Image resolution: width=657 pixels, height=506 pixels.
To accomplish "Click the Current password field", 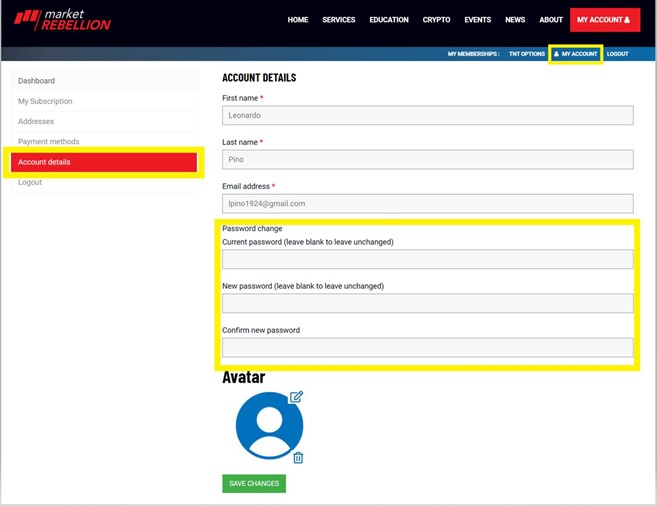I will (427, 260).
